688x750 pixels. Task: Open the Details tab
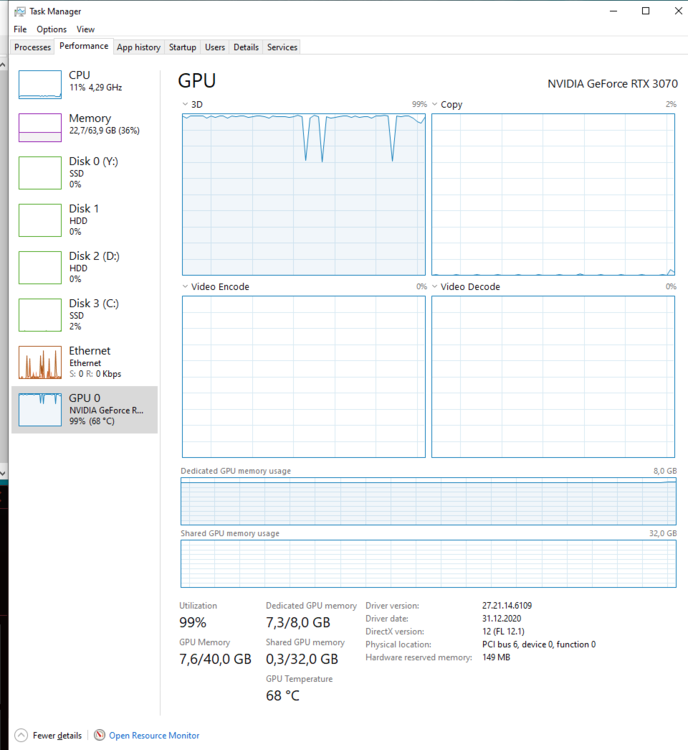(x=246, y=47)
